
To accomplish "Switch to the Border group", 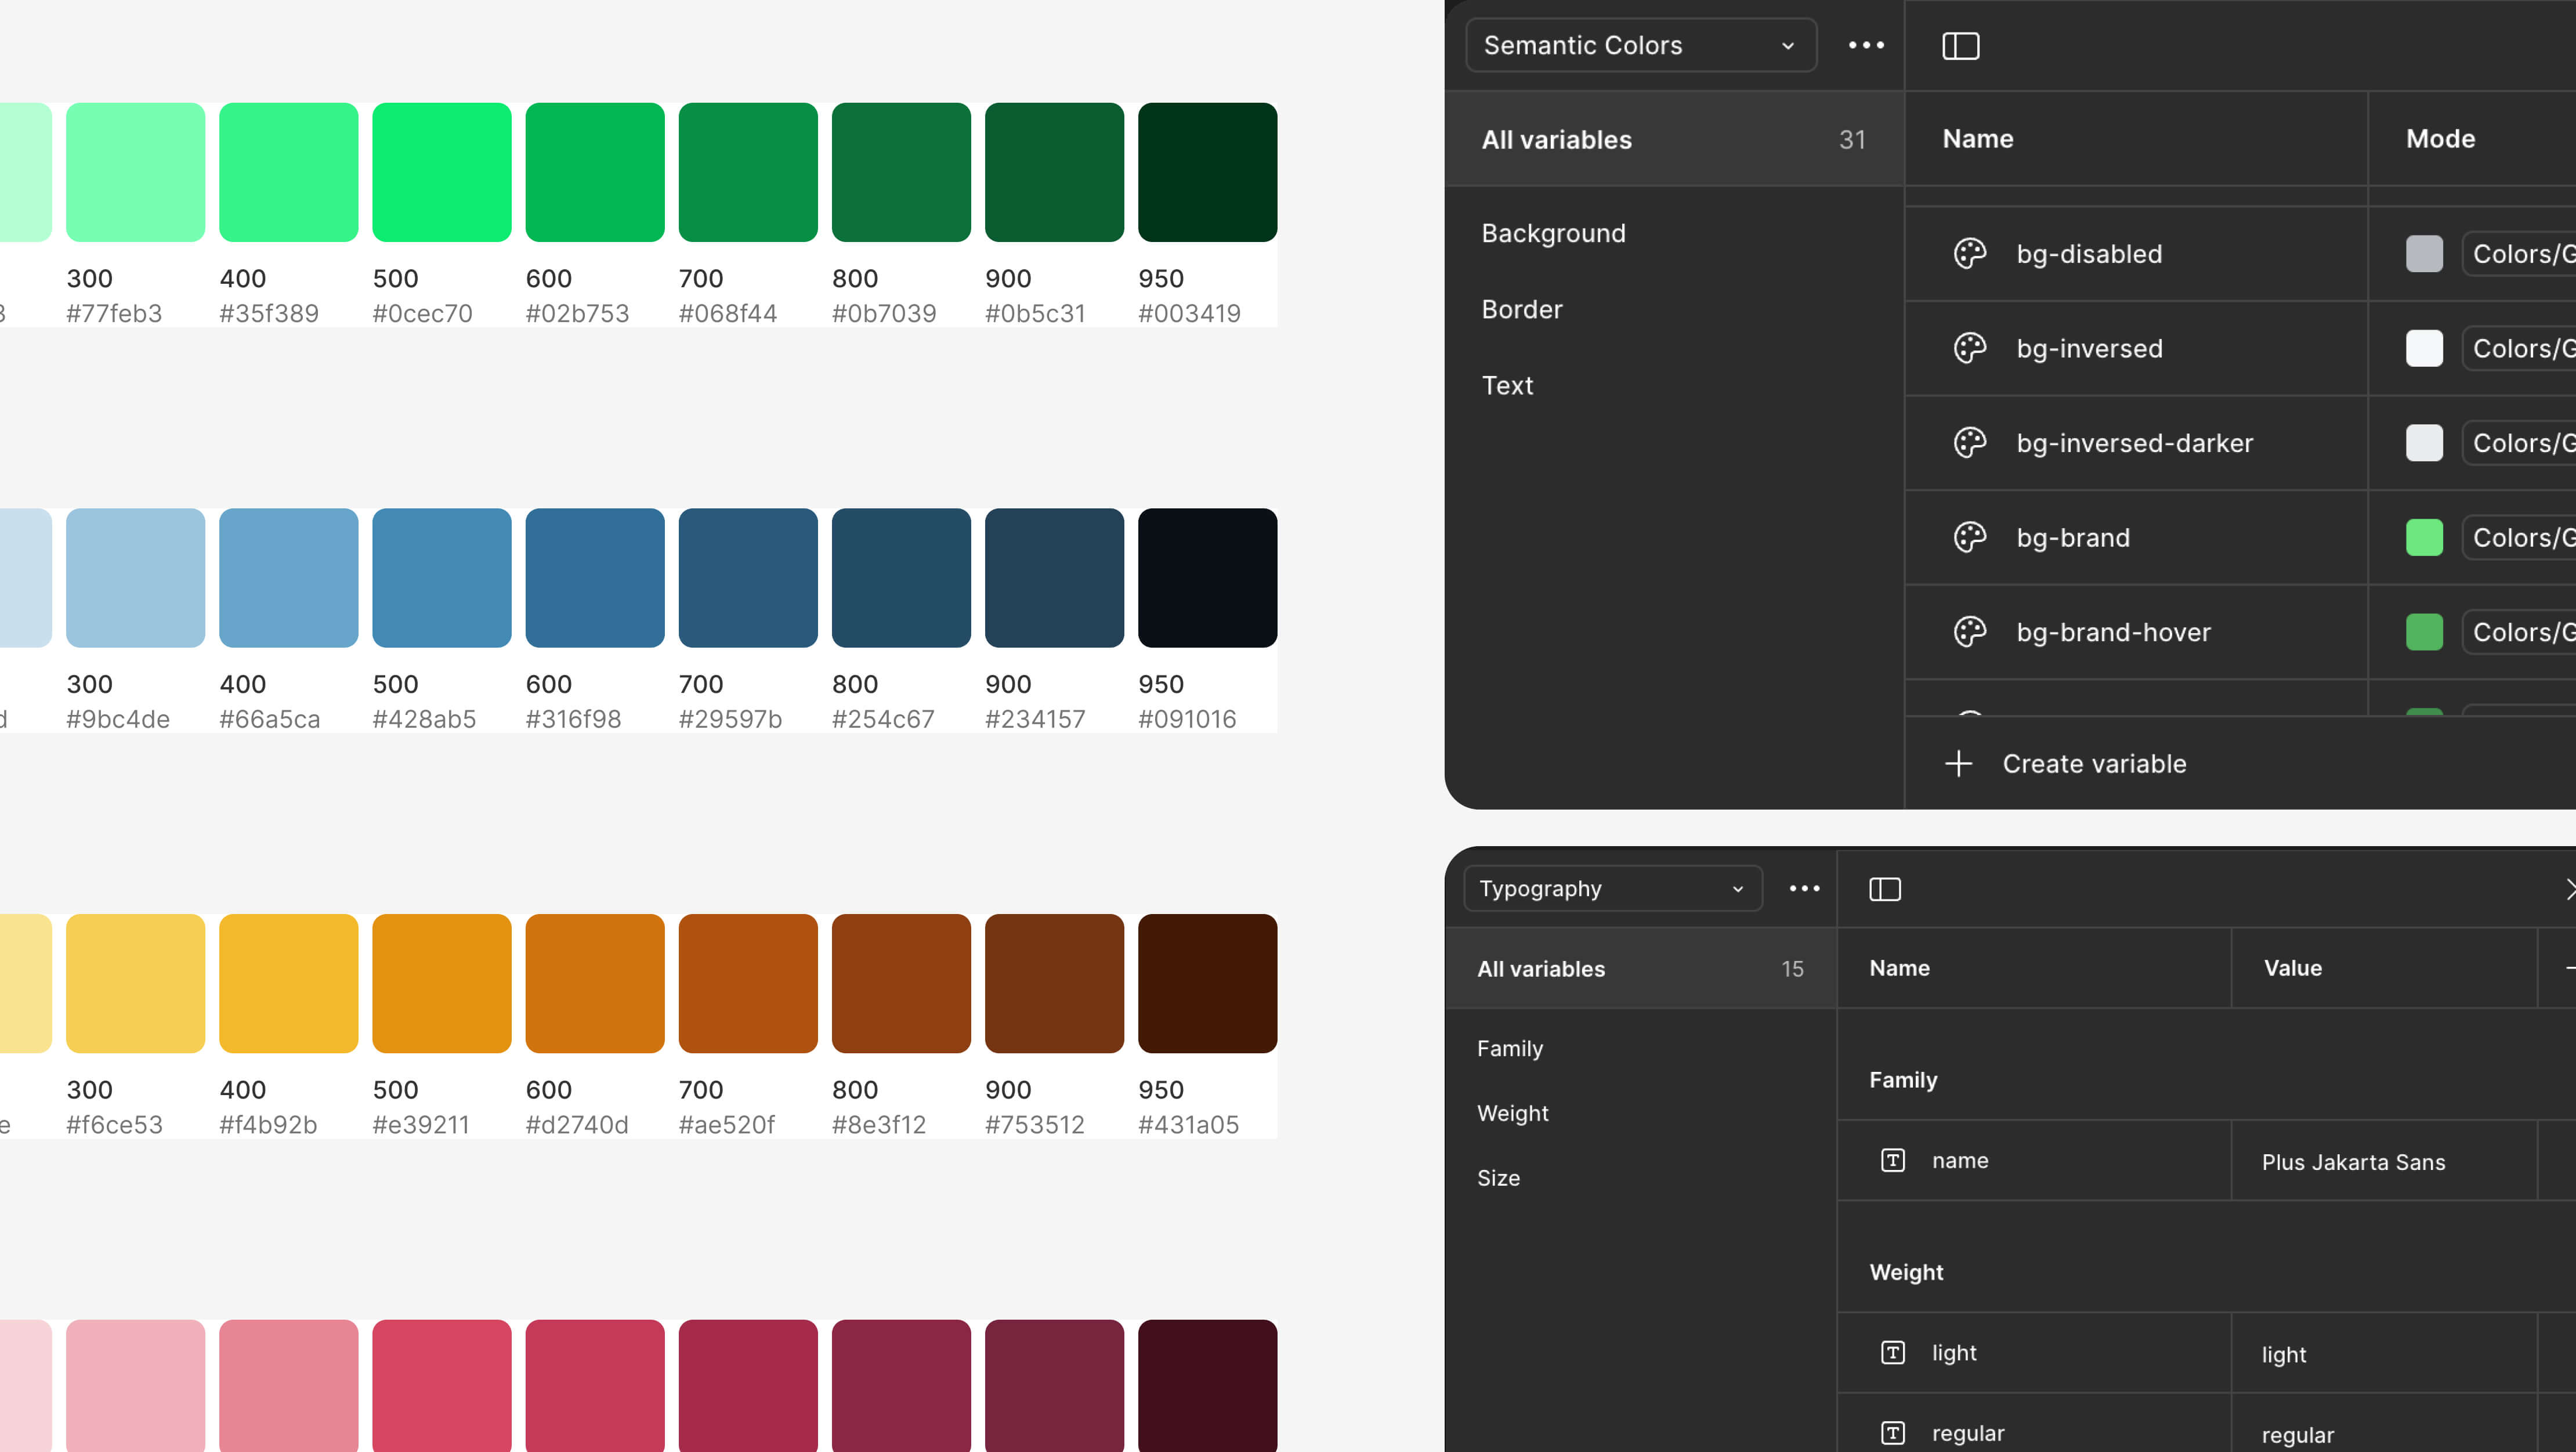I will pyautogui.click(x=1521, y=308).
